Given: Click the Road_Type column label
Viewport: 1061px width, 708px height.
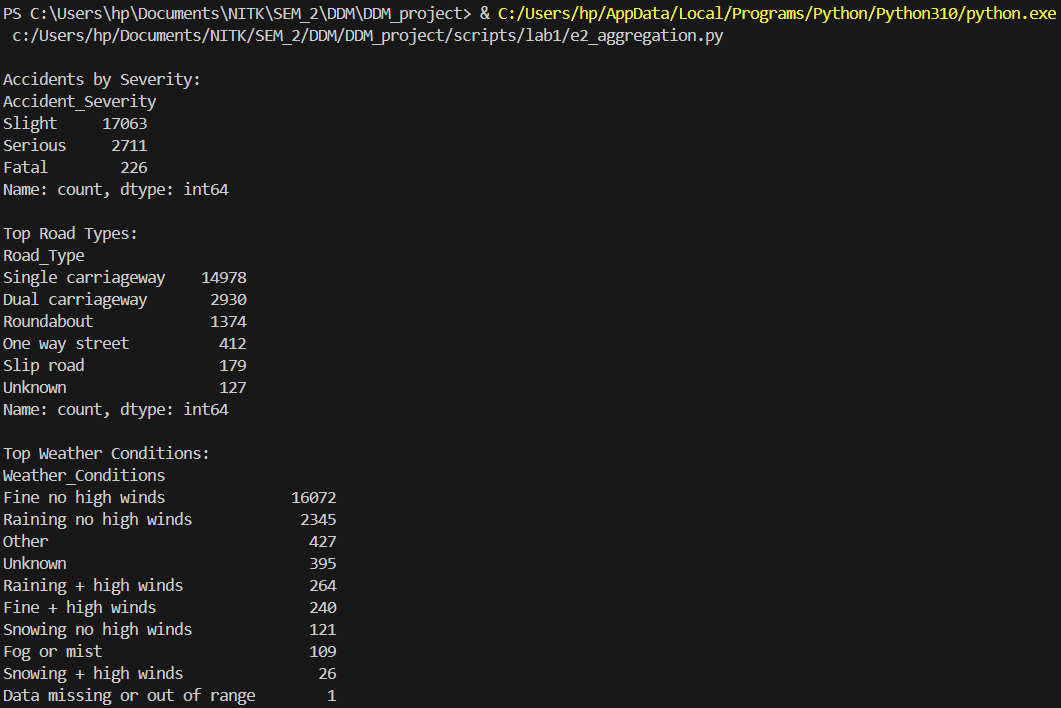Looking at the screenshot, I should (x=44, y=255).
